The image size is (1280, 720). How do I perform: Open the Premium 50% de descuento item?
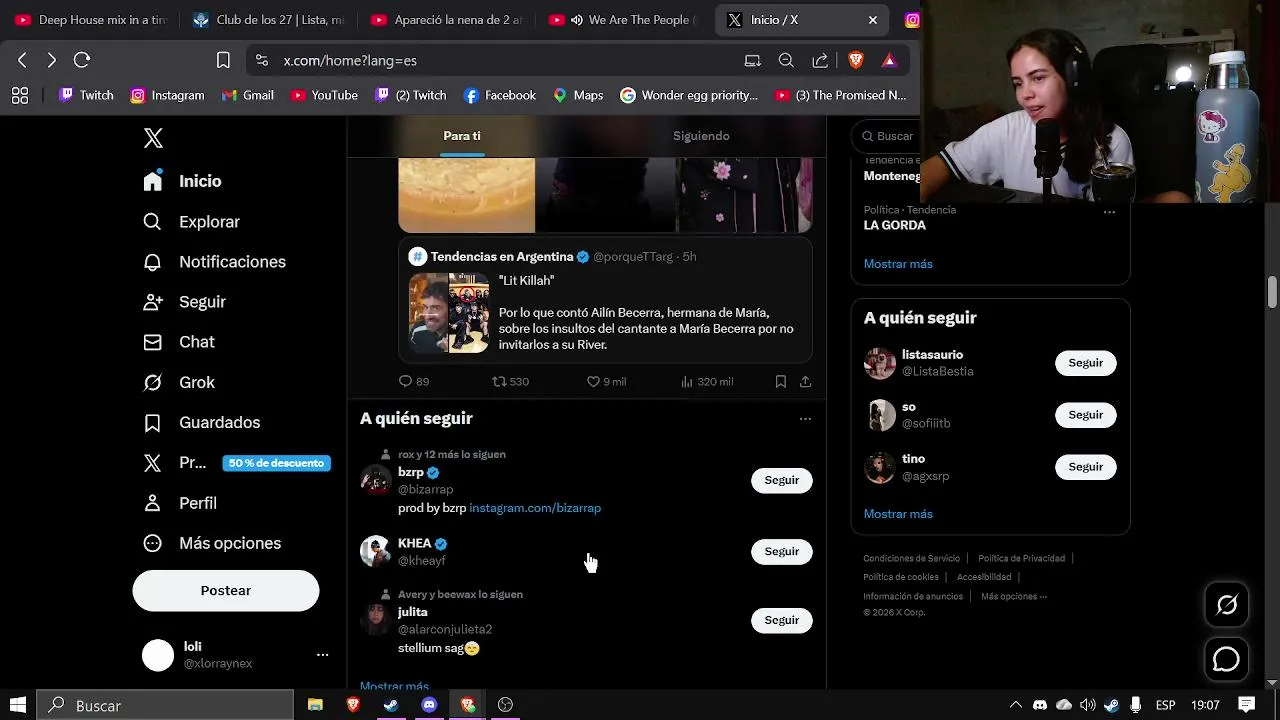click(x=236, y=463)
